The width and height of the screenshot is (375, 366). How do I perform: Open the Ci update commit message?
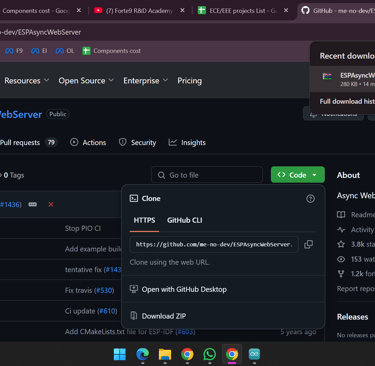click(x=80, y=311)
